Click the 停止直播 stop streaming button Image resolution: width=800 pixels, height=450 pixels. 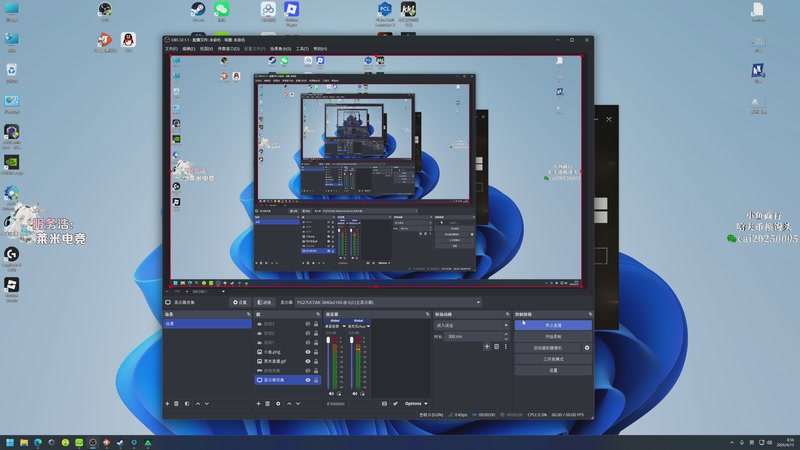[x=553, y=325]
